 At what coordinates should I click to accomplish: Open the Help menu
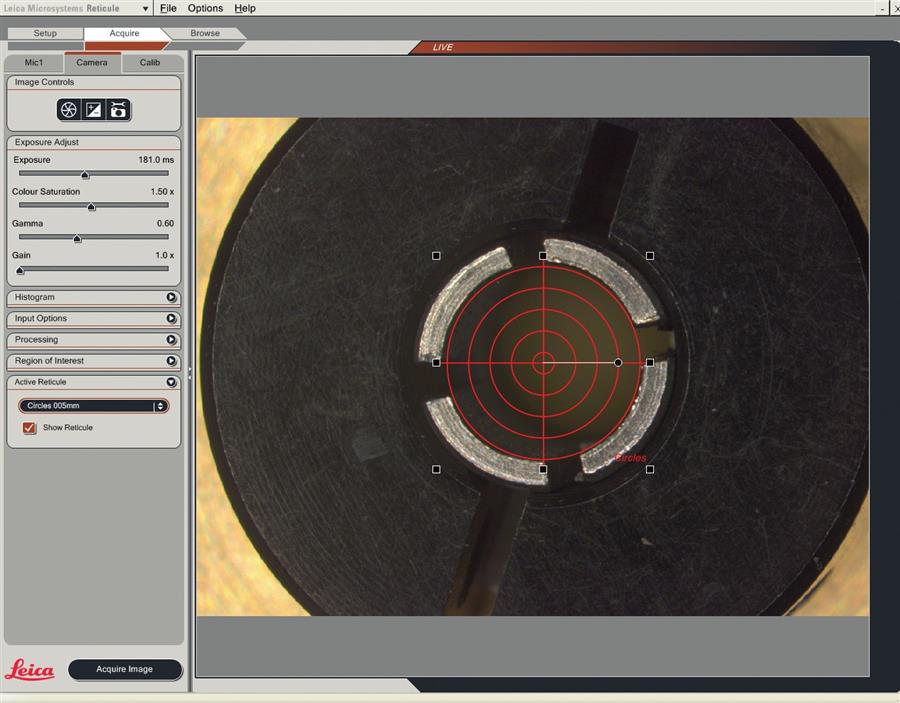click(x=245, y=8)
